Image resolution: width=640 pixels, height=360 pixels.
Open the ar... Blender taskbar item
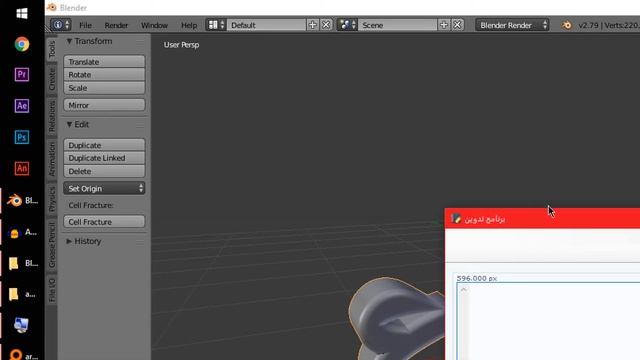(x=22, y=354)
